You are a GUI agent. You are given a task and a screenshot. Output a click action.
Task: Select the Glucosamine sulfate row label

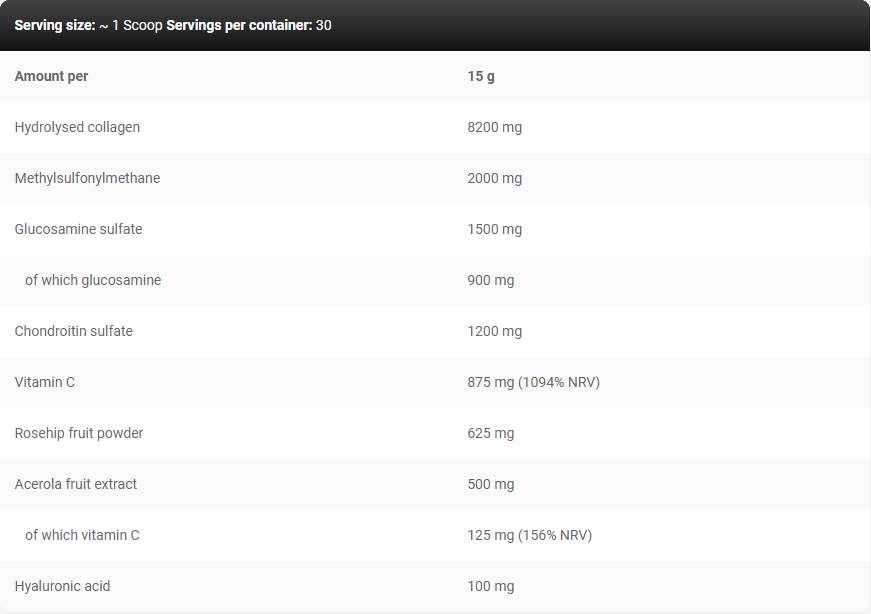point(78,229)
